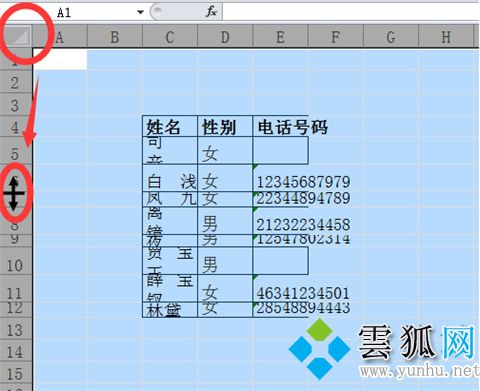Select row 13 header
The height and width of the screenshot is (391, 480).
click(x=16, y=329)
